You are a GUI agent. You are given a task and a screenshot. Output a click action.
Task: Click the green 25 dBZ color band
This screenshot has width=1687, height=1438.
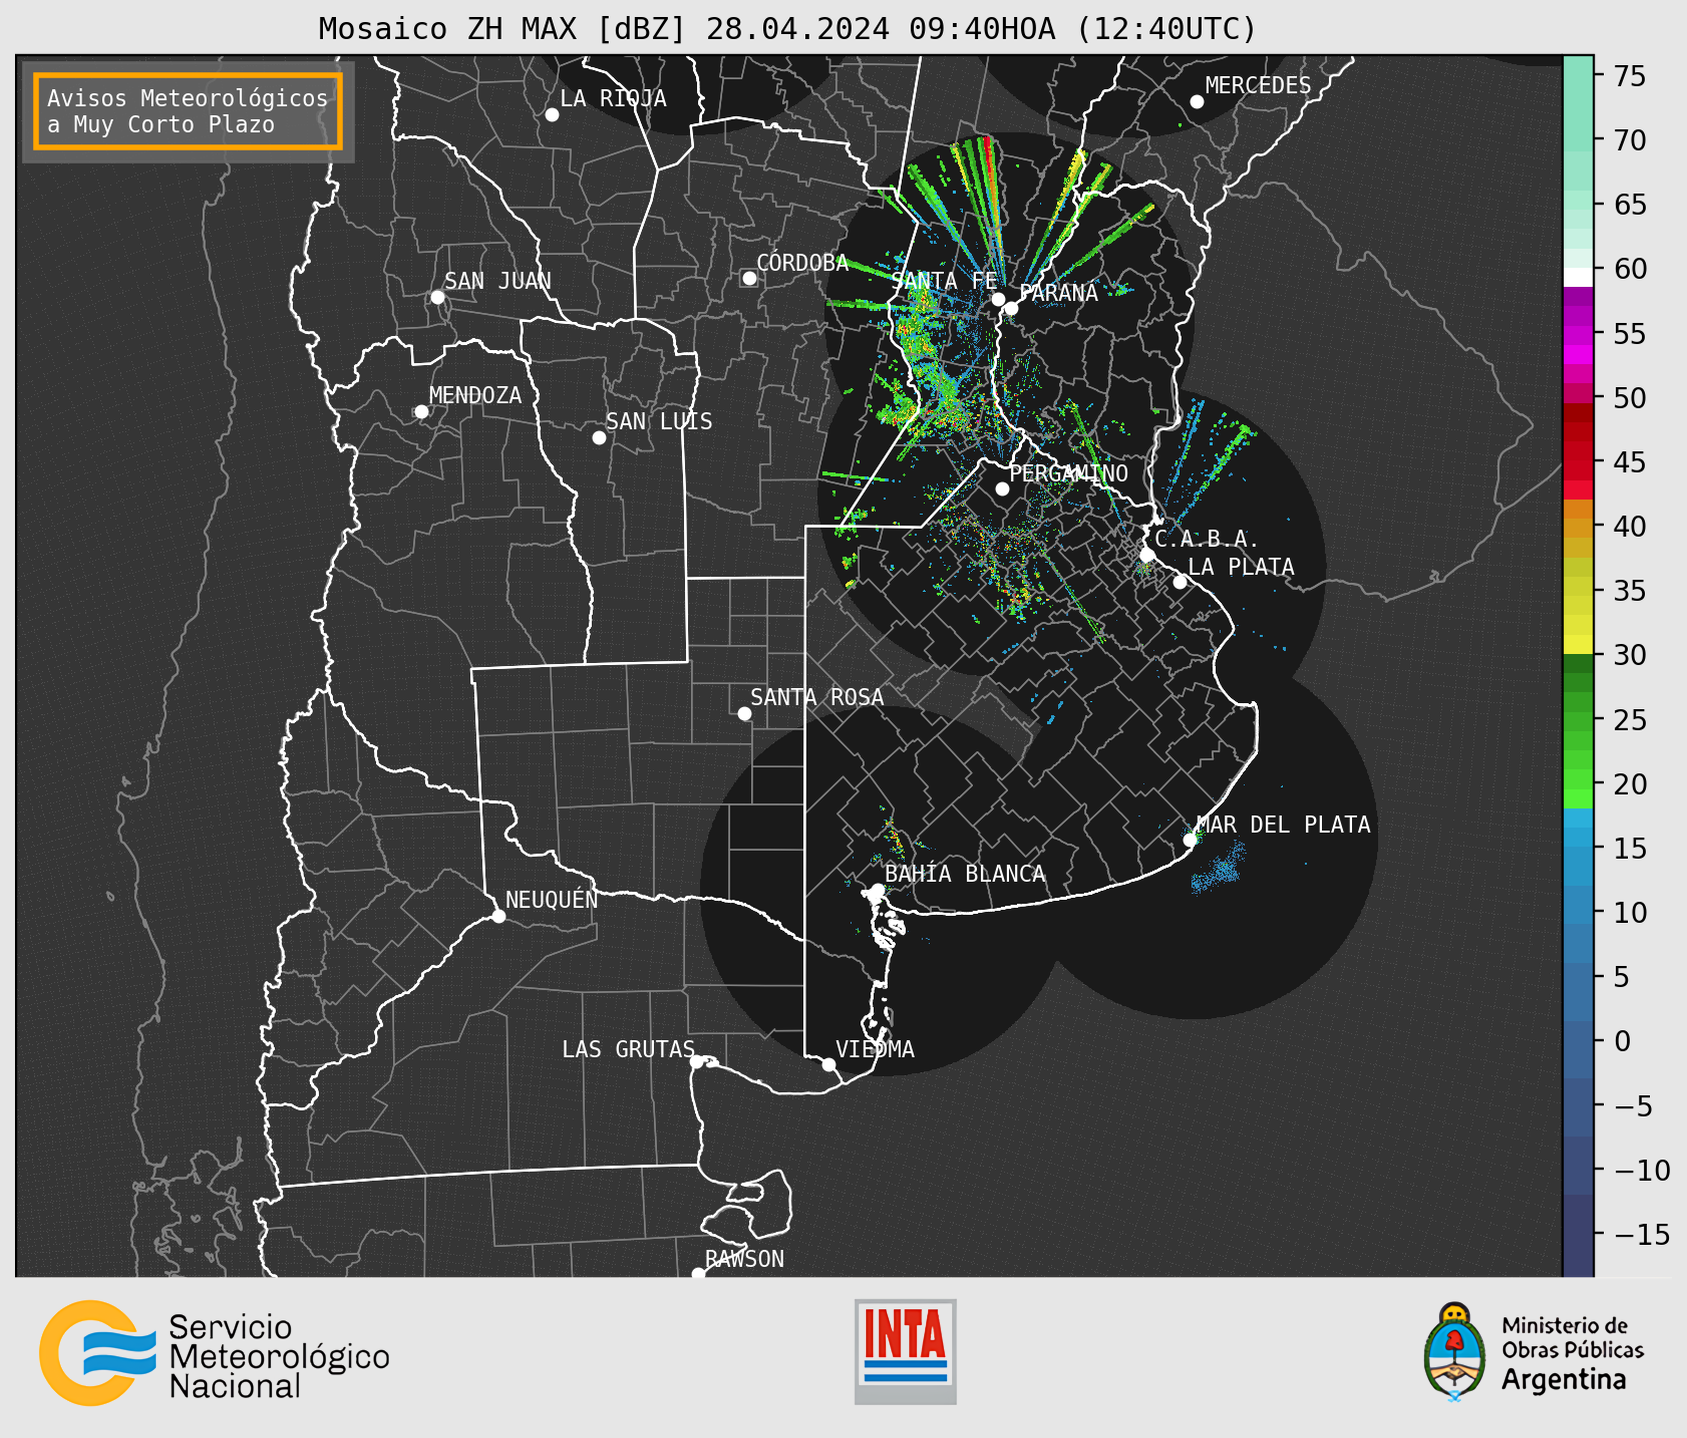(x=1578, y=720)
